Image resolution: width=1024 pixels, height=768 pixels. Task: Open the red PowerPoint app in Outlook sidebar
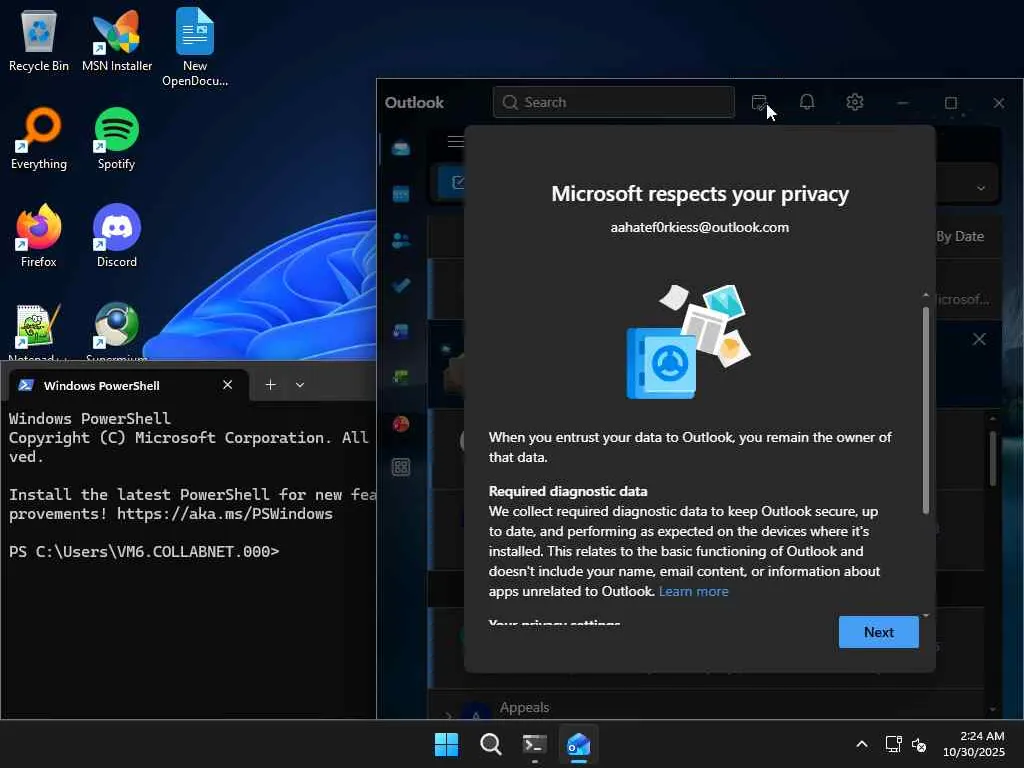click(401, 424)
